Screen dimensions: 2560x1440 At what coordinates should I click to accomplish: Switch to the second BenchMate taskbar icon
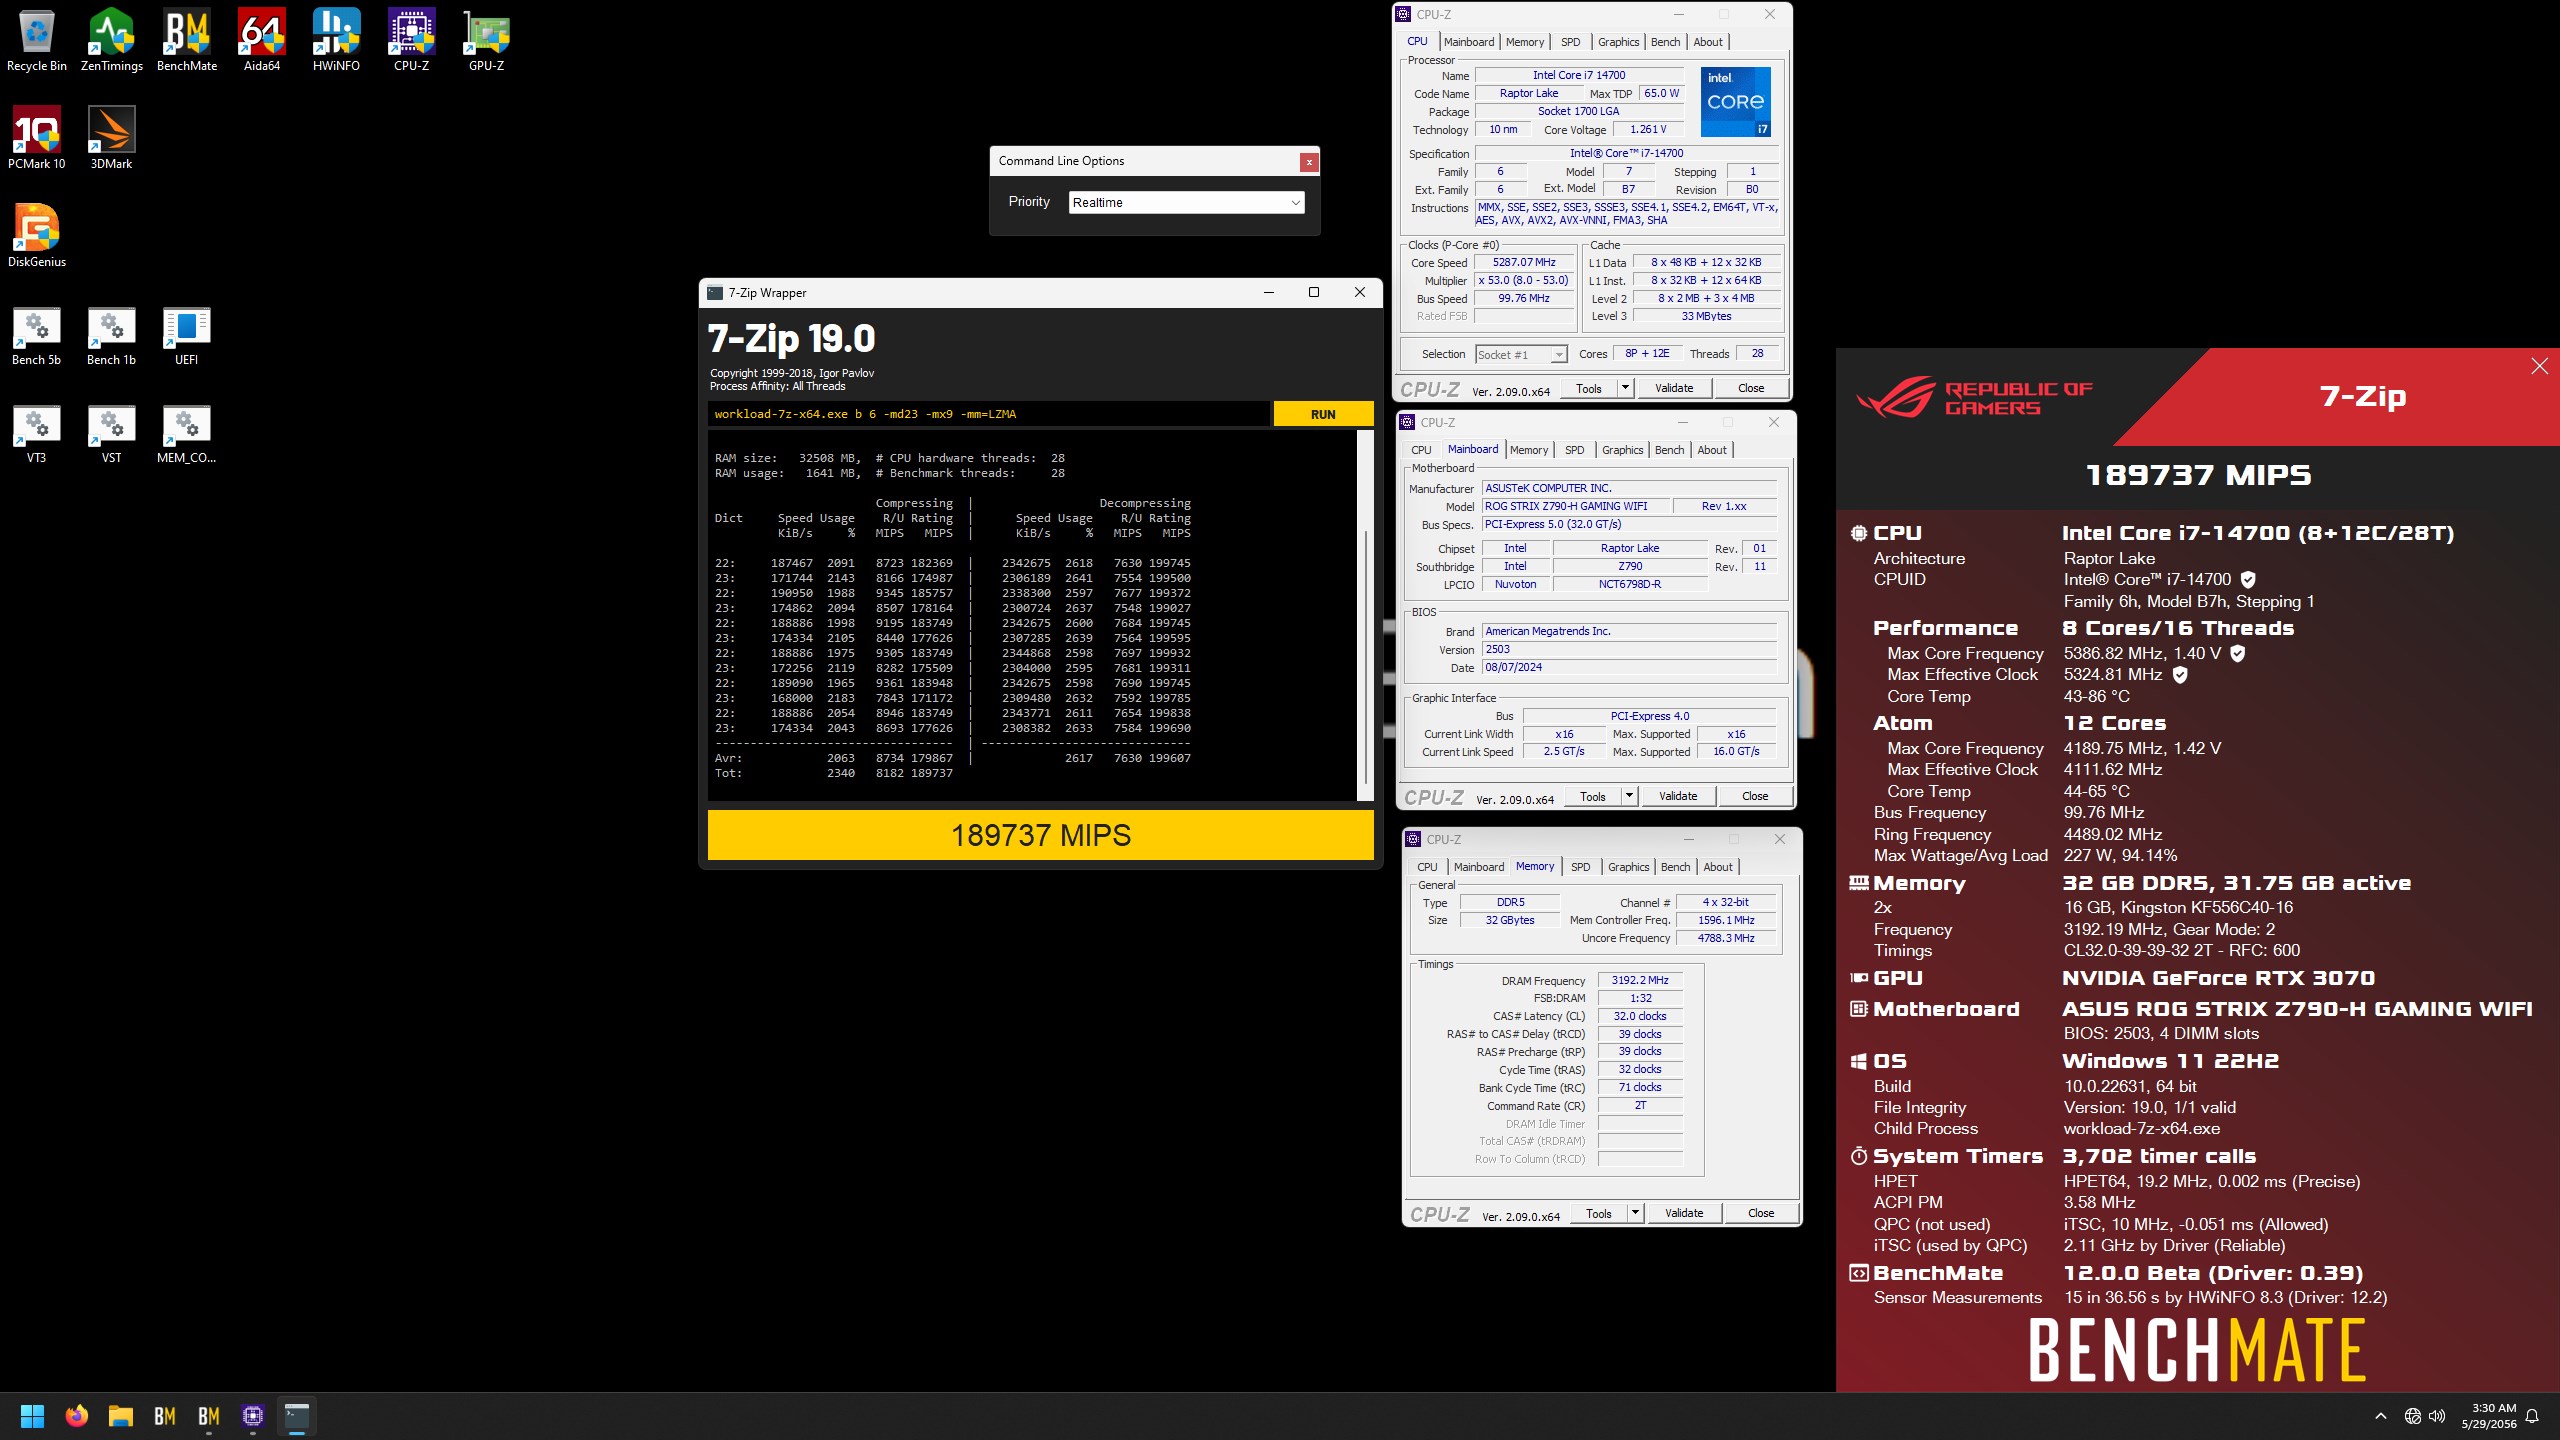pyautogui.click(x=209, y=1416)
